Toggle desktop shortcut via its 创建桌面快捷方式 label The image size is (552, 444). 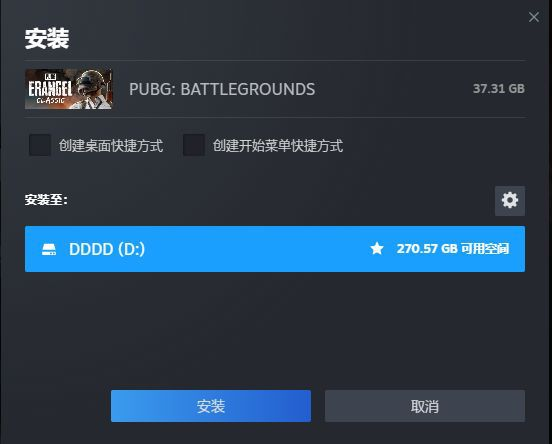point(111,146)
